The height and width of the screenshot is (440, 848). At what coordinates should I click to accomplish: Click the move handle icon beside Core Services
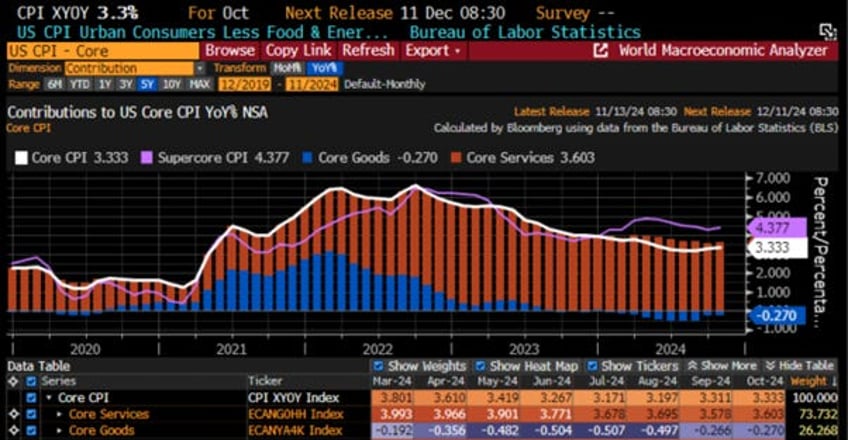tap(14, 414)
